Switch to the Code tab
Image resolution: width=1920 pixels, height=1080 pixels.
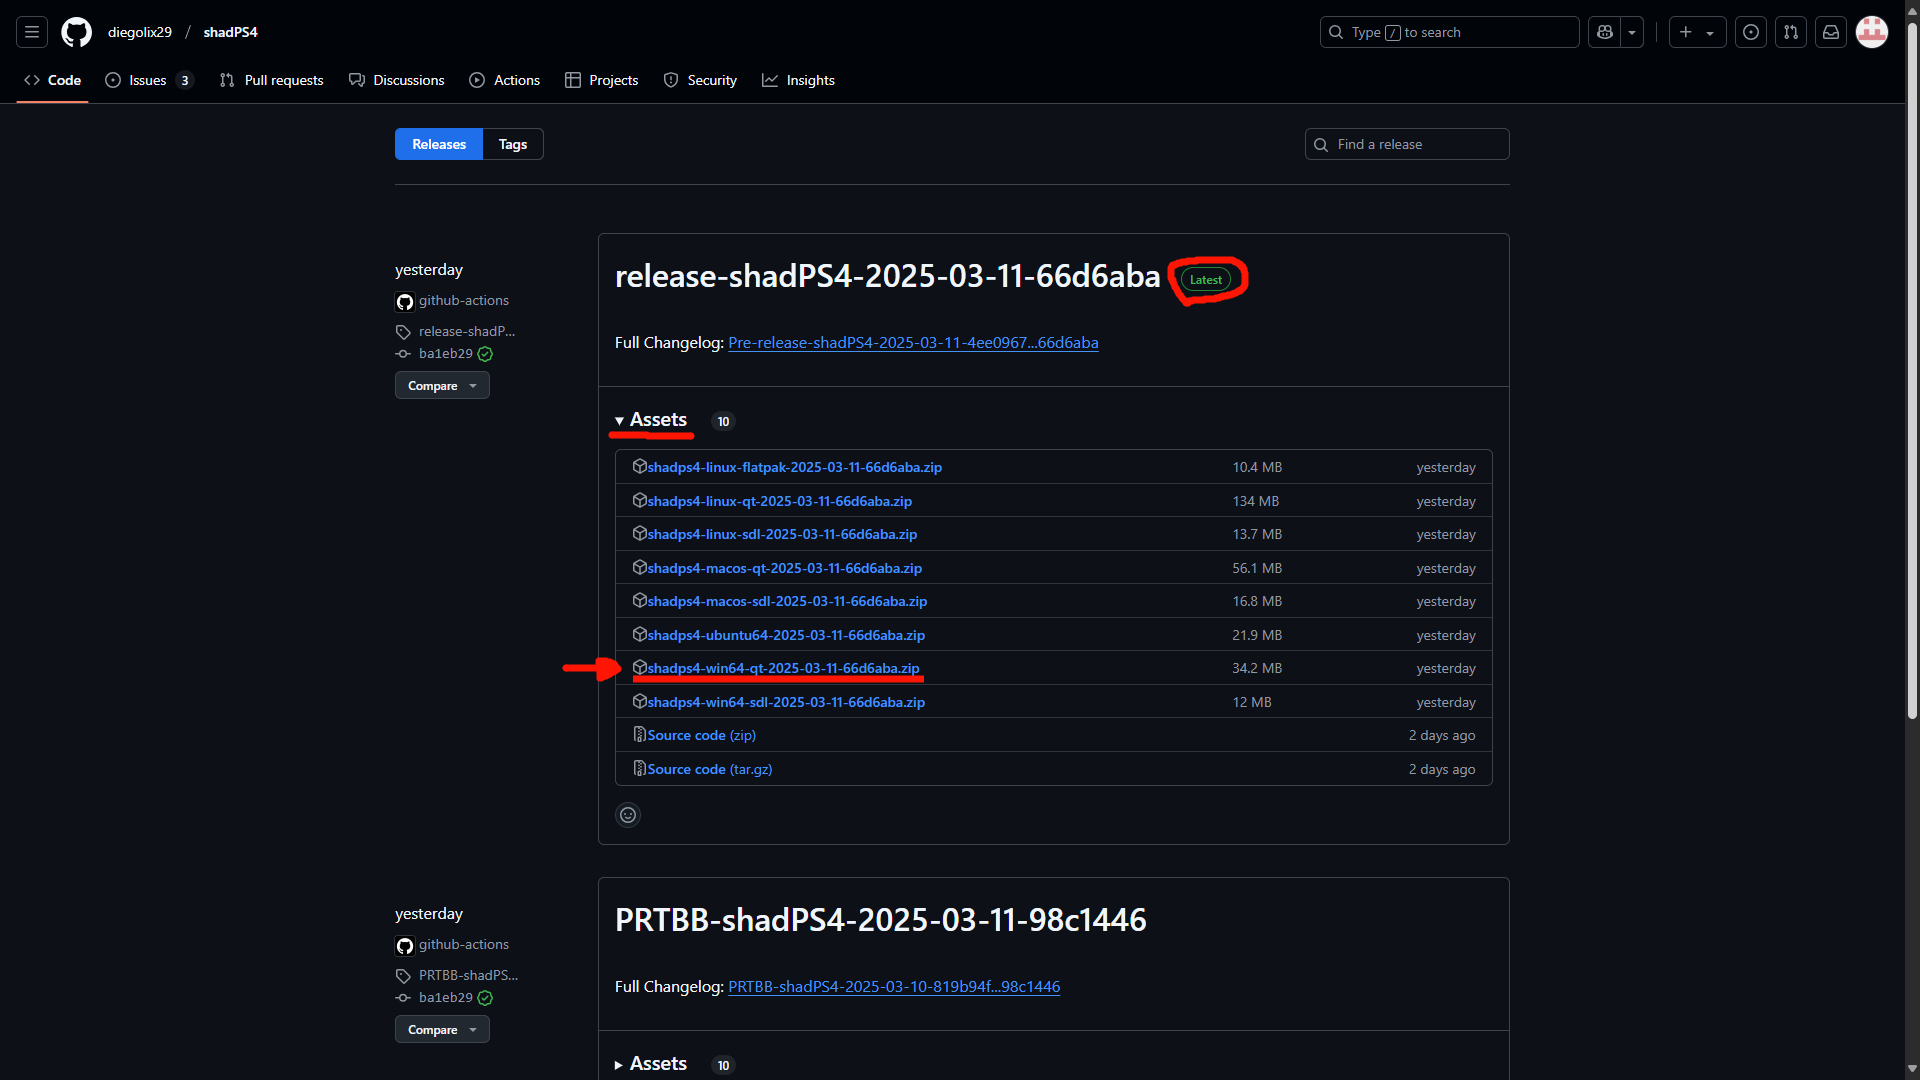(53, 80)
